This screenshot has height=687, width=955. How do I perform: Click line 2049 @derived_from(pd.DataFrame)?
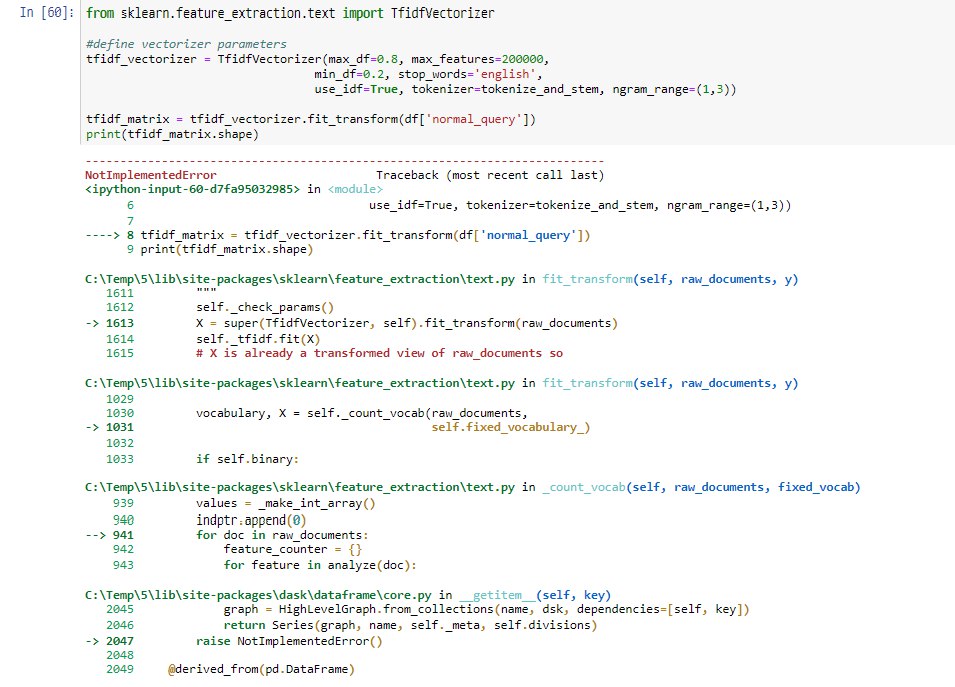click(261, 669)
